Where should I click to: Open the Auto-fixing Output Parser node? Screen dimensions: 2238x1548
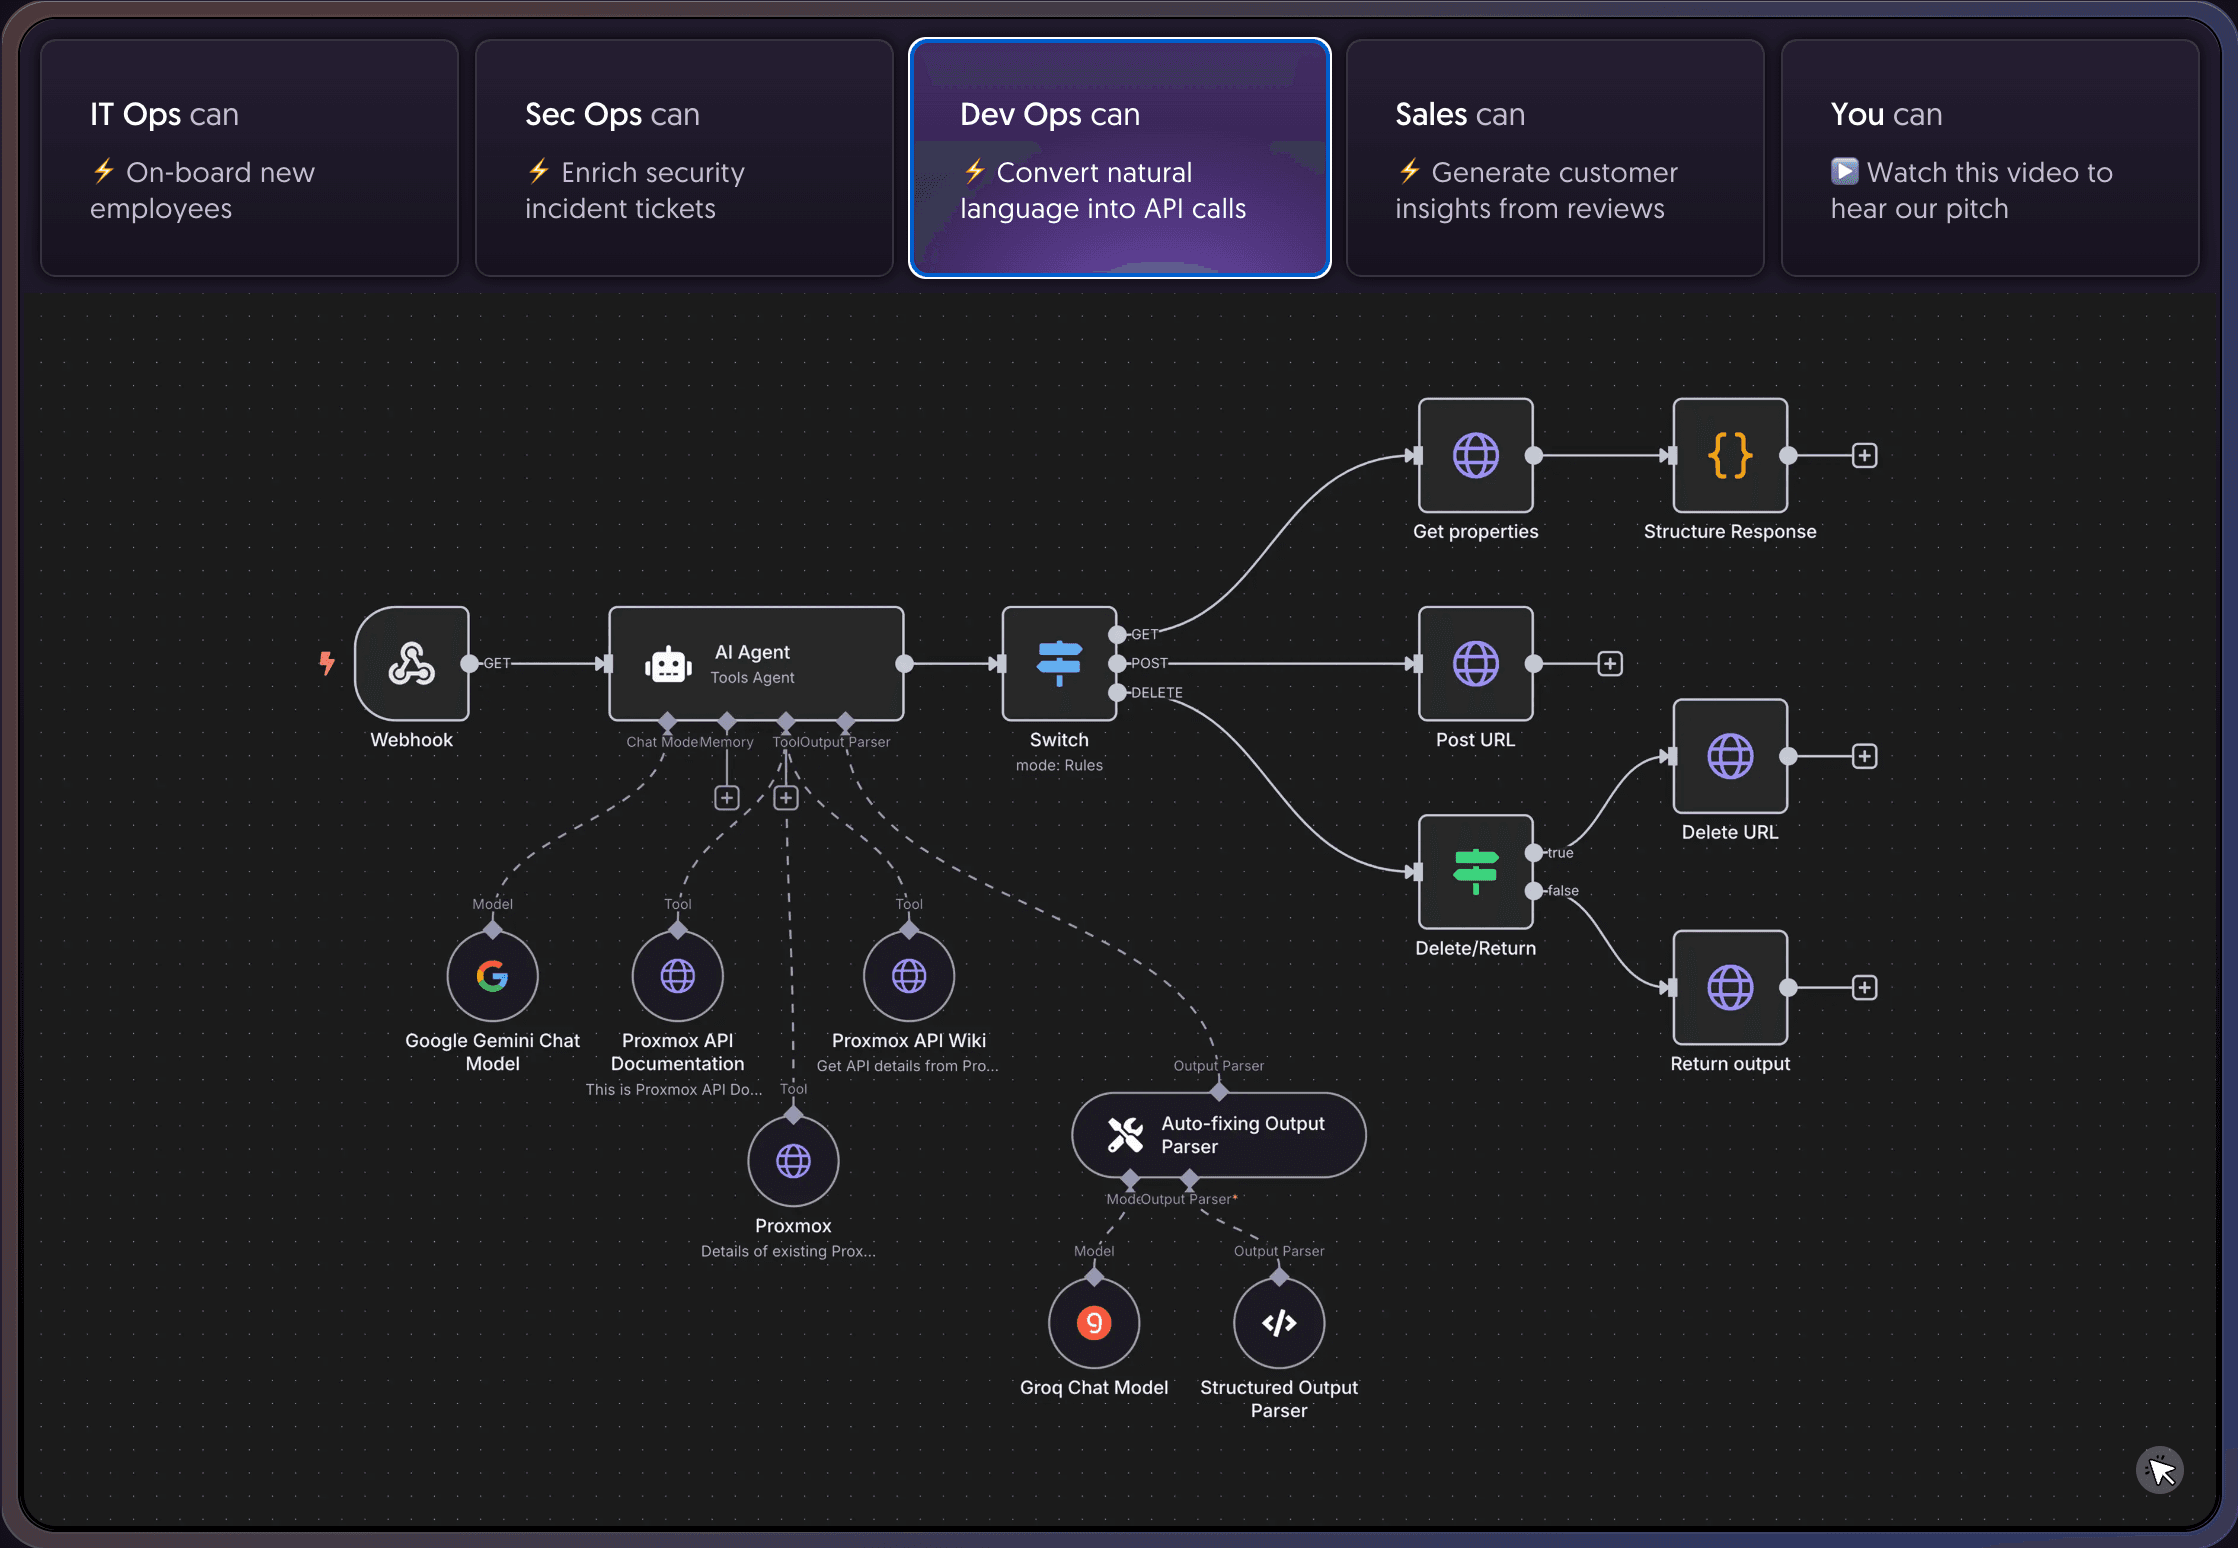coord(1219,1135)
